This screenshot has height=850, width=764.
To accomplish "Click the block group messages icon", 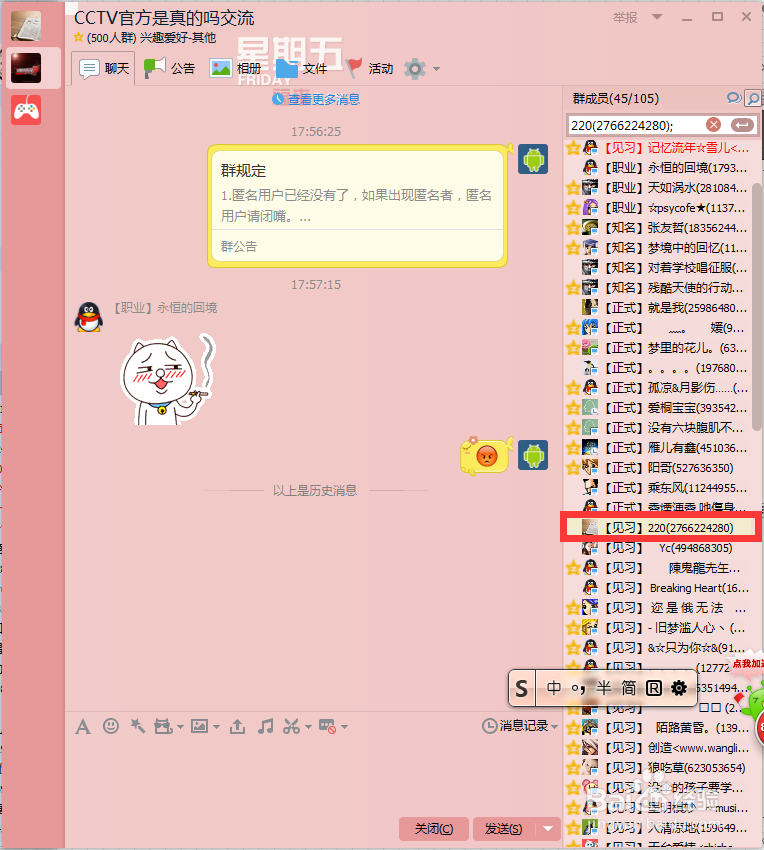I will pyautogui.click(x=328, y=726).
